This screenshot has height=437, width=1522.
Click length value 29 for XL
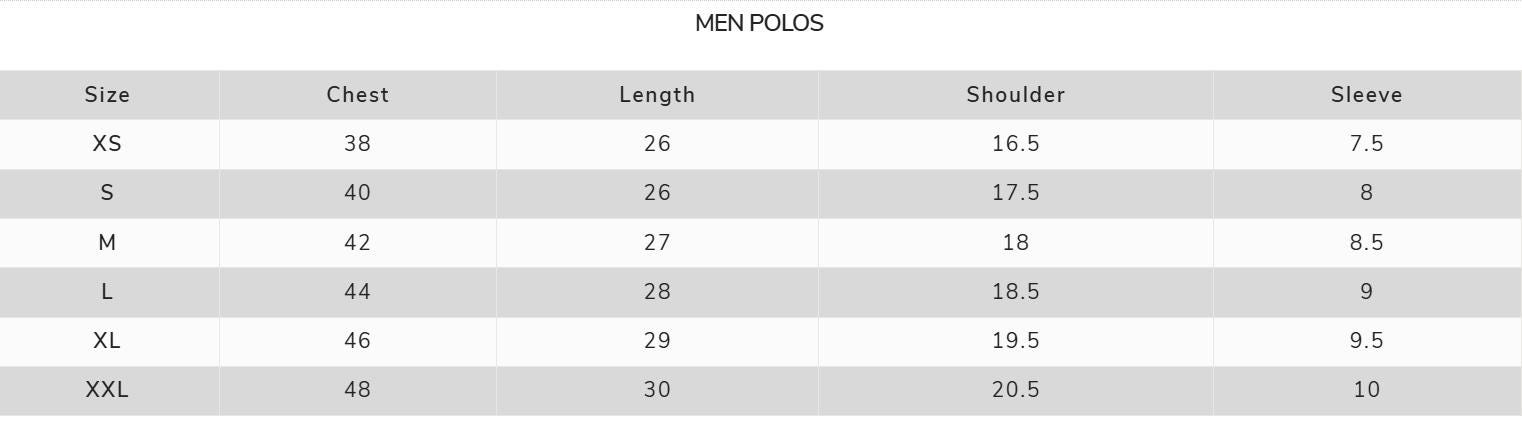click(657, 341)
